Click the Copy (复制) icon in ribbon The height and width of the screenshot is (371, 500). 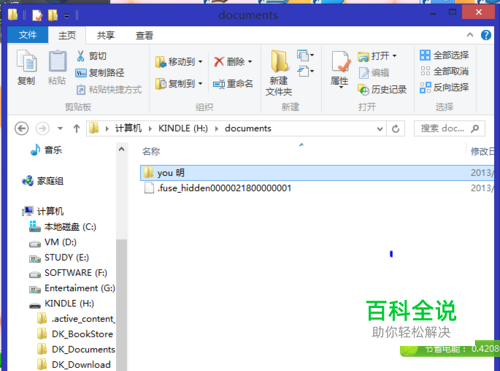[x=26, y=68]
